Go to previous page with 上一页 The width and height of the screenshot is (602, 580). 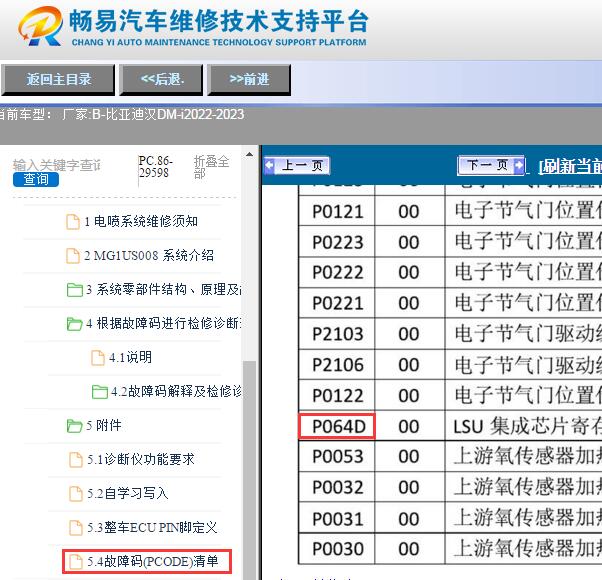297,166
